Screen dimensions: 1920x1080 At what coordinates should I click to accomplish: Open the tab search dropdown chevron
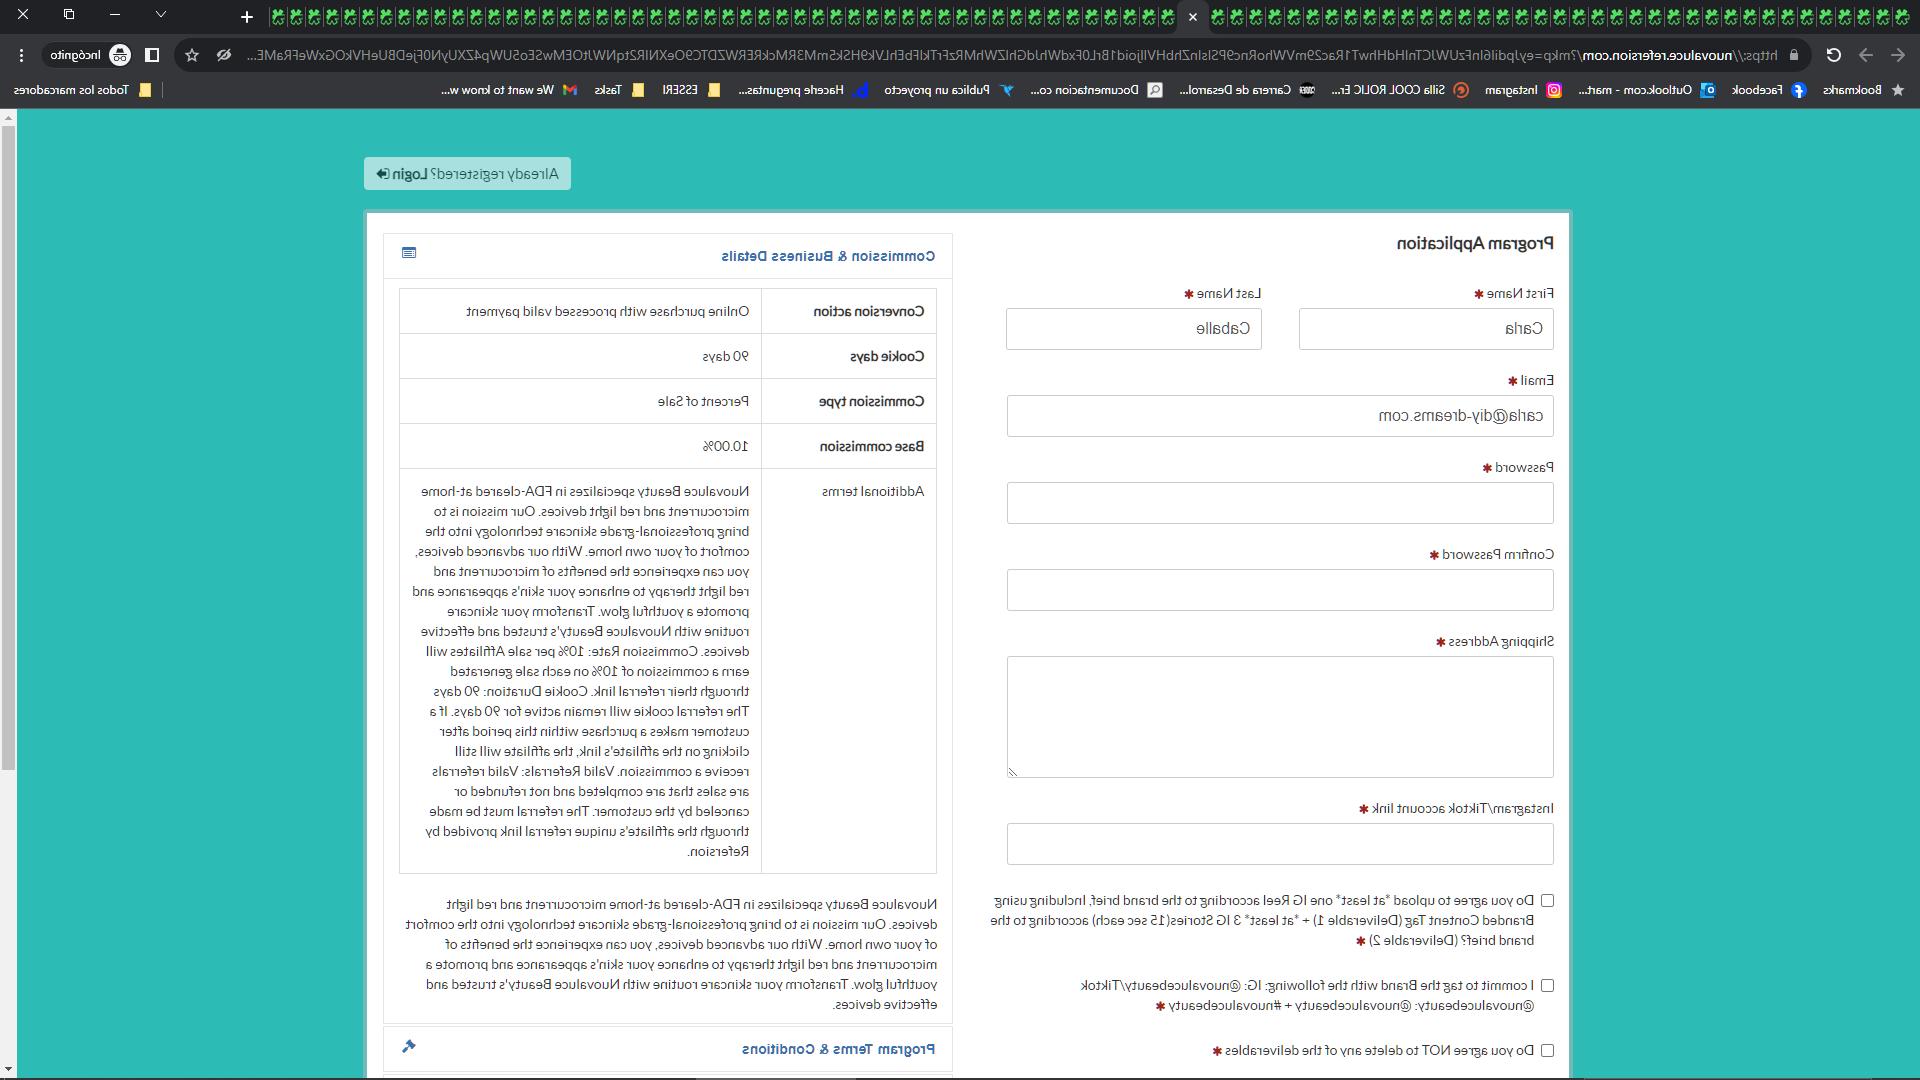point(160,15)
